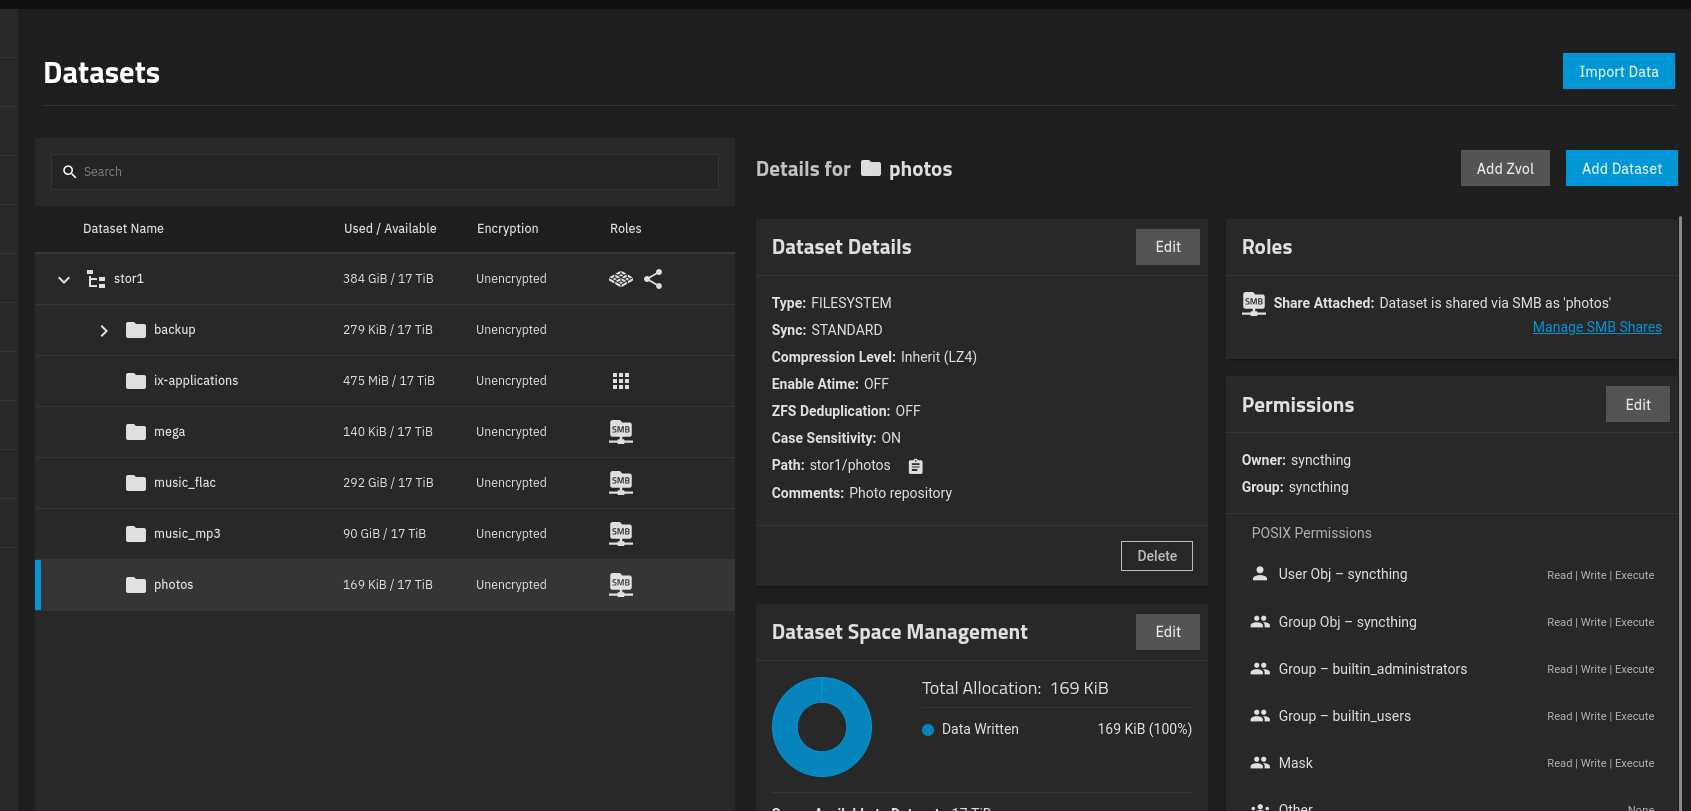Click the Encryption column header
Viewport: 1691px width, 811px height.
click(507, 229)
